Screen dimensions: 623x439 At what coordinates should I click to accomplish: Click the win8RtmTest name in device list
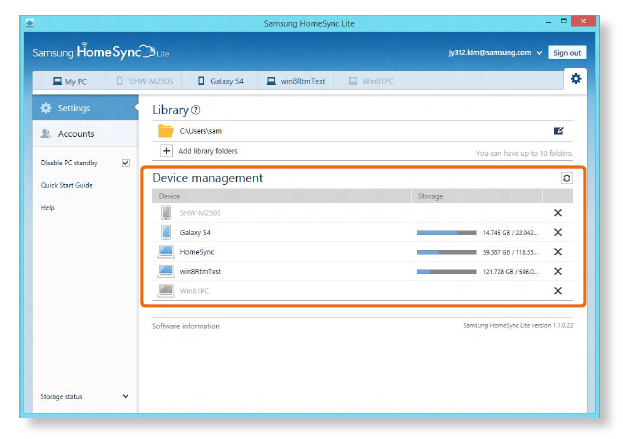[200, 271]
